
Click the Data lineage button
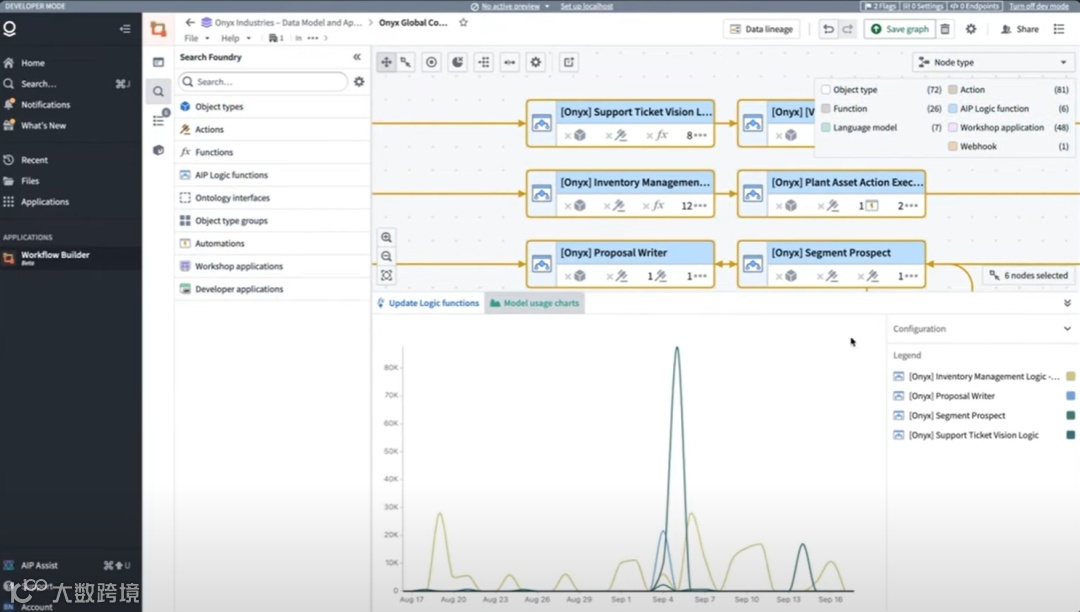tap(762, 29)
